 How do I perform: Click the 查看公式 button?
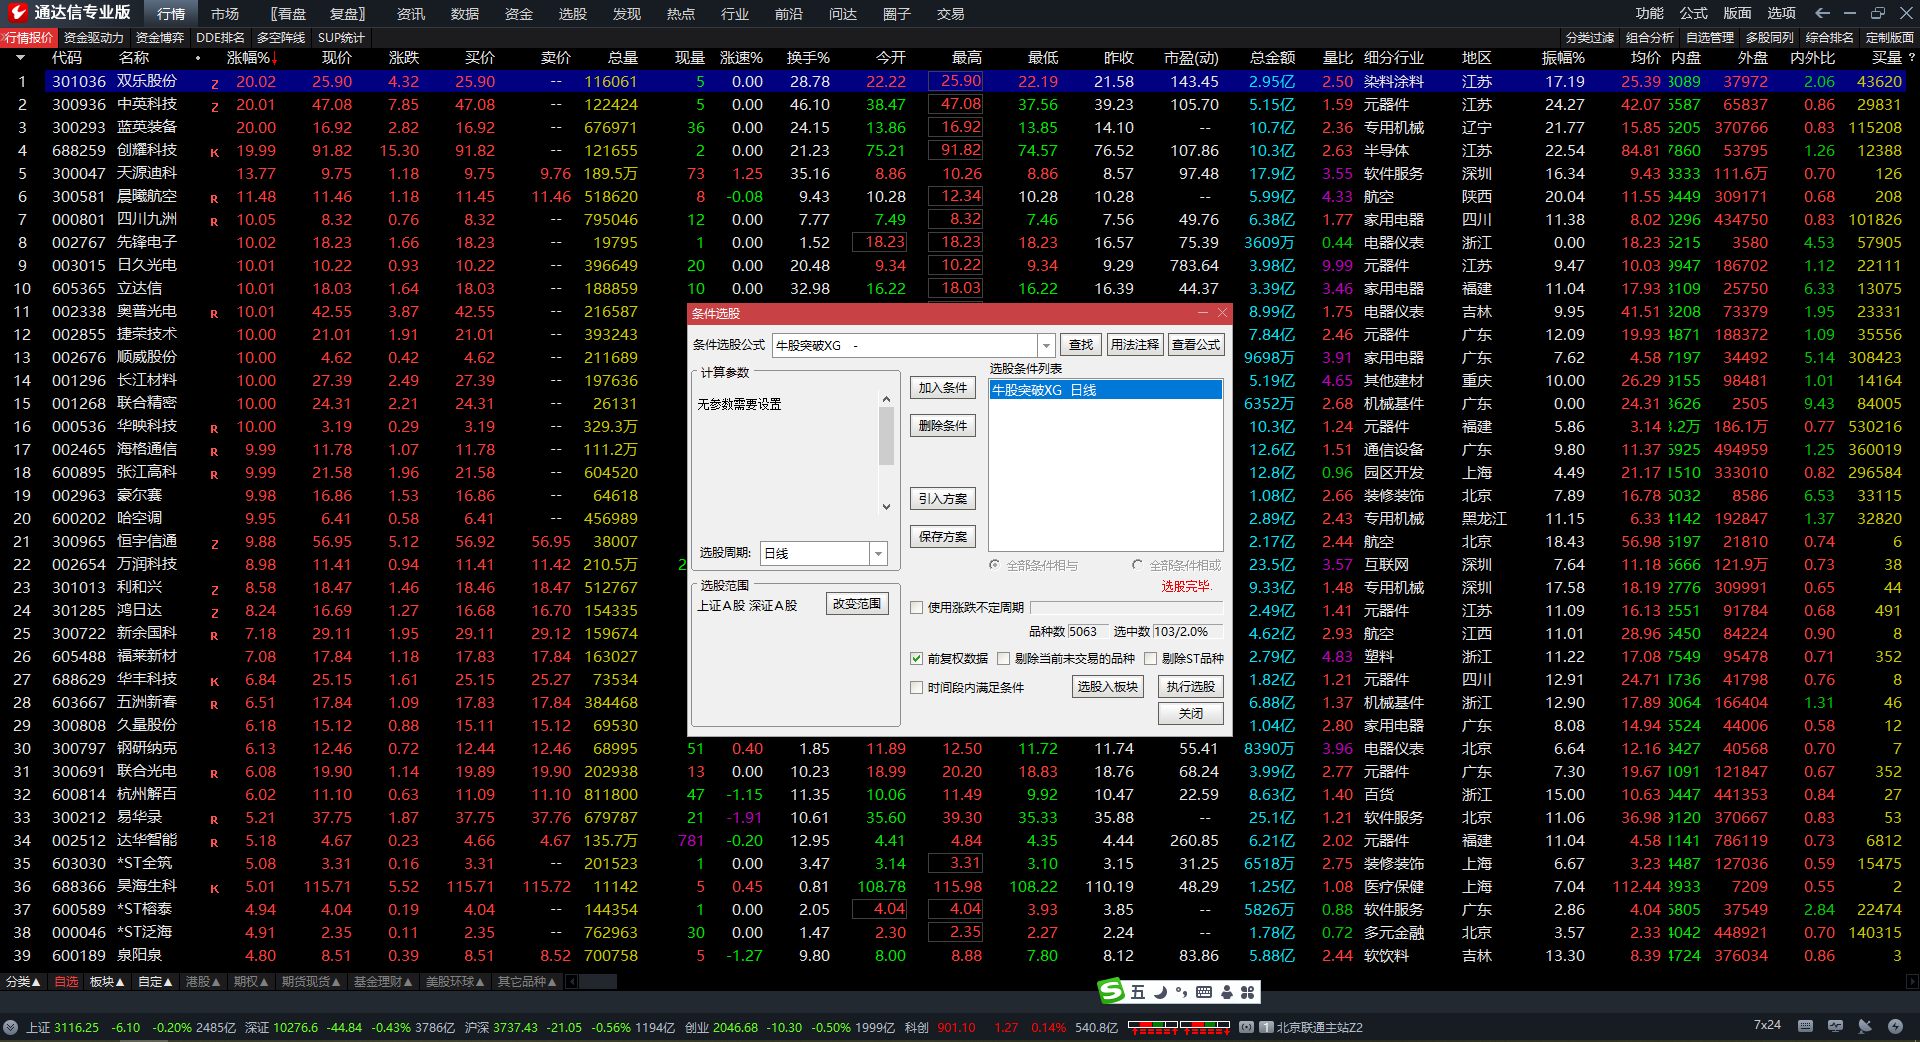(x=1196, y=345)
